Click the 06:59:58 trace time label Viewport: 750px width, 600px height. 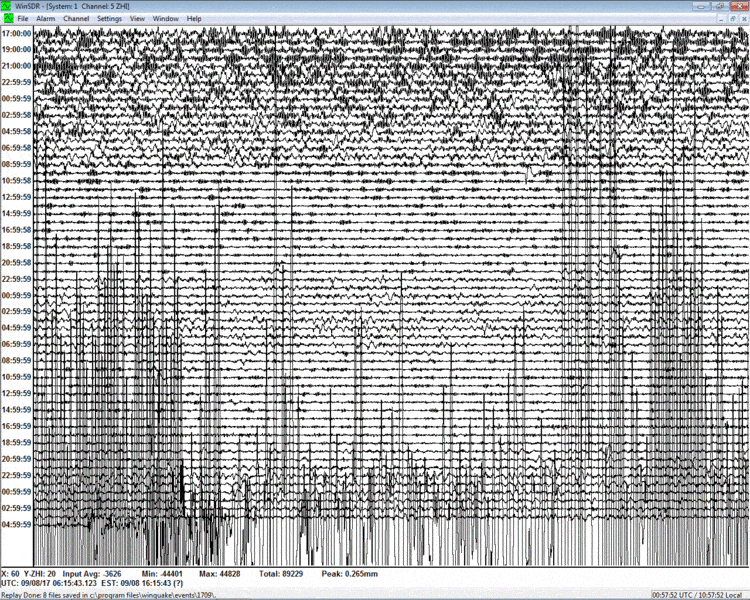point(17,148)
